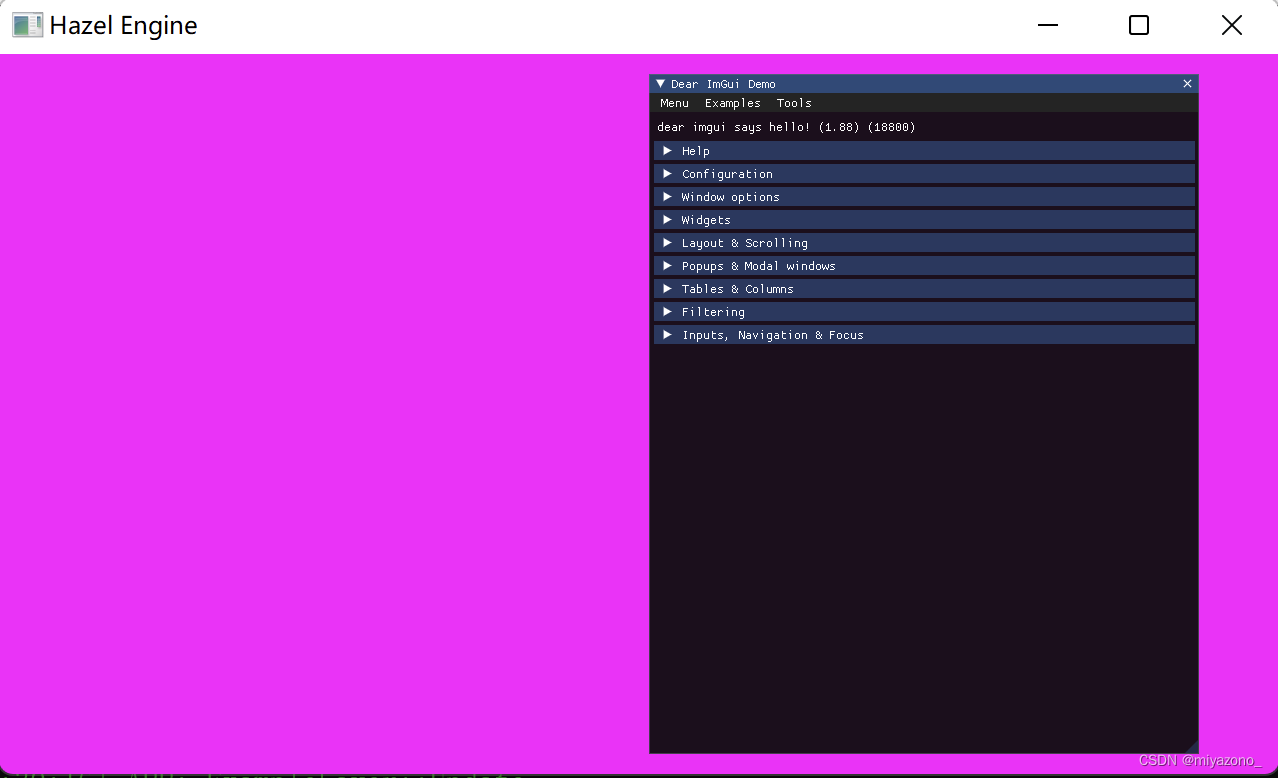The height and width of the screenshot is (778, 1278).
Task: Select the hello version text line
Action: [x=785, y=127]
